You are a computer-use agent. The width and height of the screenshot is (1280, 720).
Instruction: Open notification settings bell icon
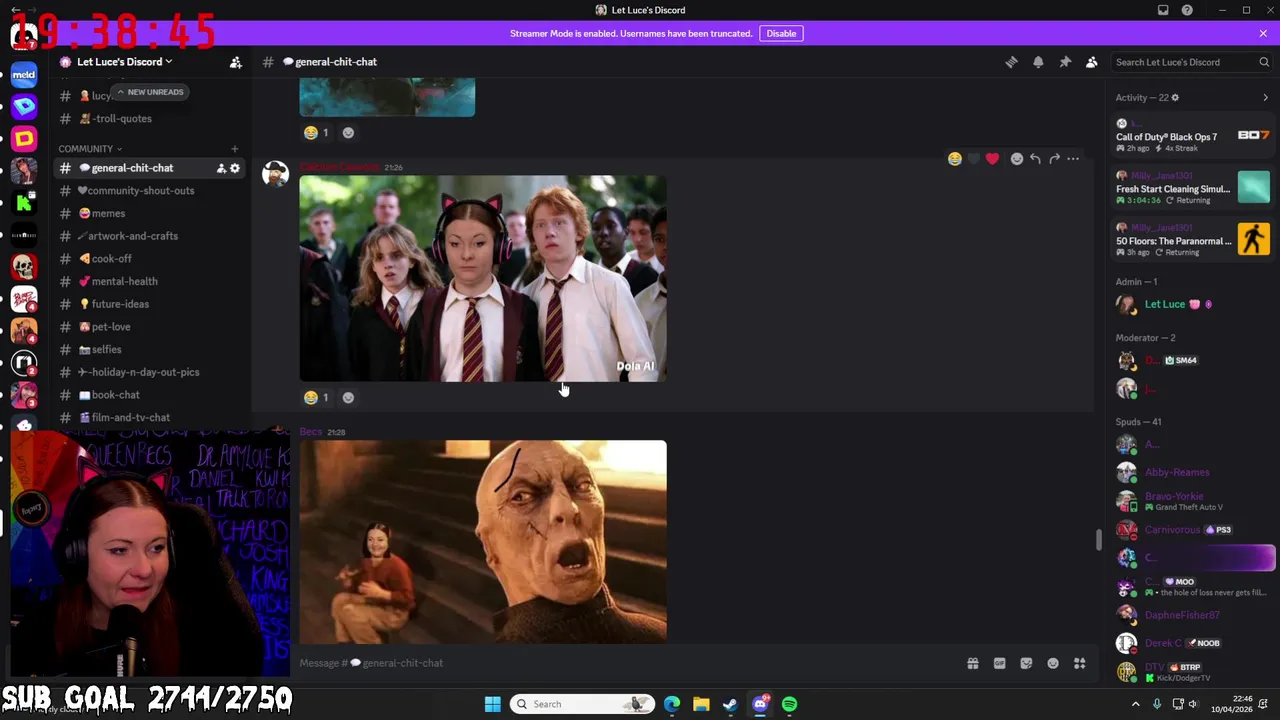pyautogui.click(x=1038, y=62)
